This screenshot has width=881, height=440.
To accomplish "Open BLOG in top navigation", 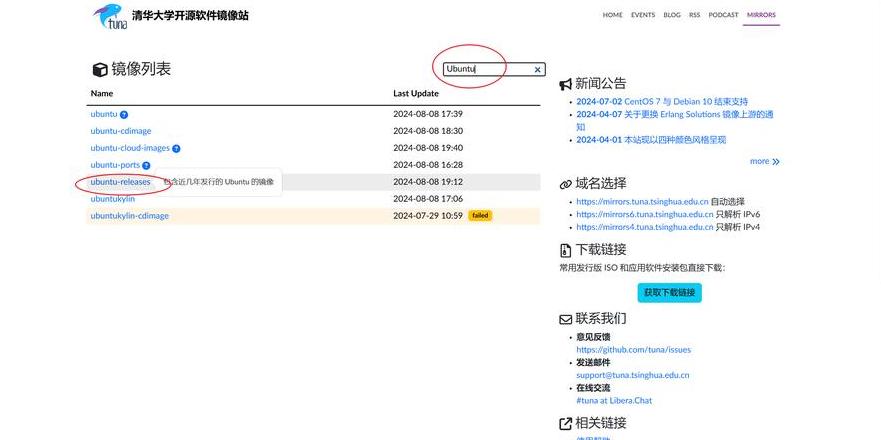I will (x=672, y=15).
